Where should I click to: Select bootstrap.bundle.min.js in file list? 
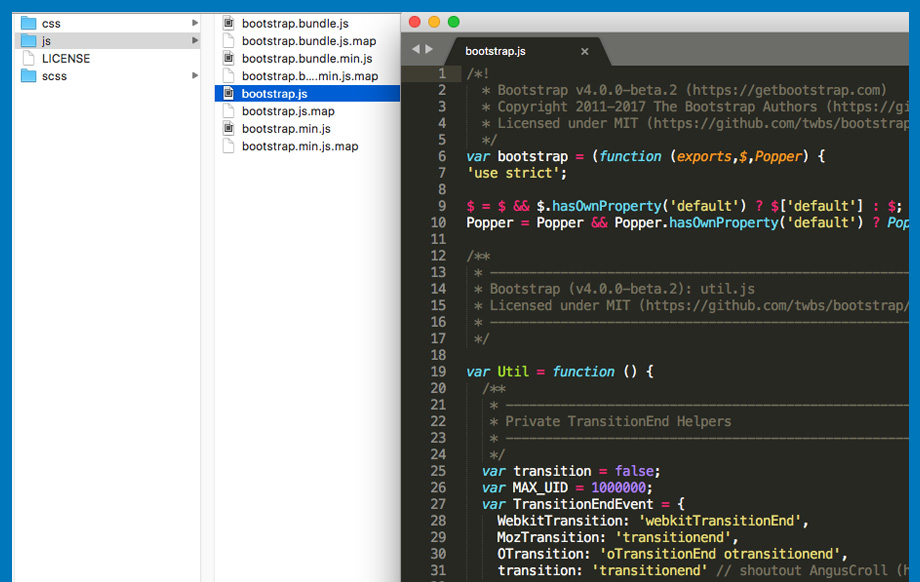pyautogui.click(x=307, y=59)
